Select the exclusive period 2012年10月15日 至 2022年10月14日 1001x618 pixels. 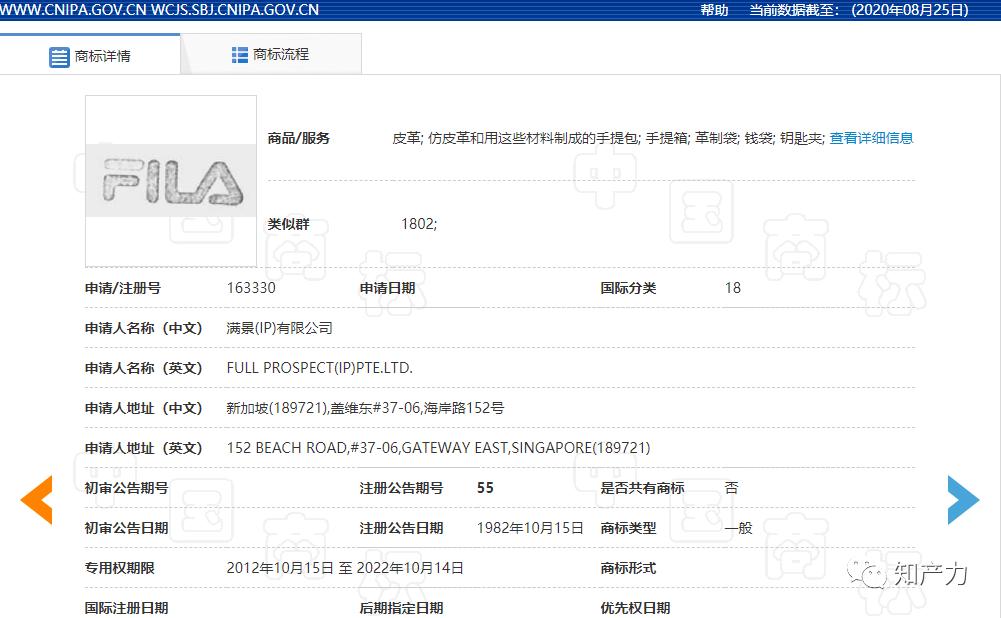coord(345,568)
